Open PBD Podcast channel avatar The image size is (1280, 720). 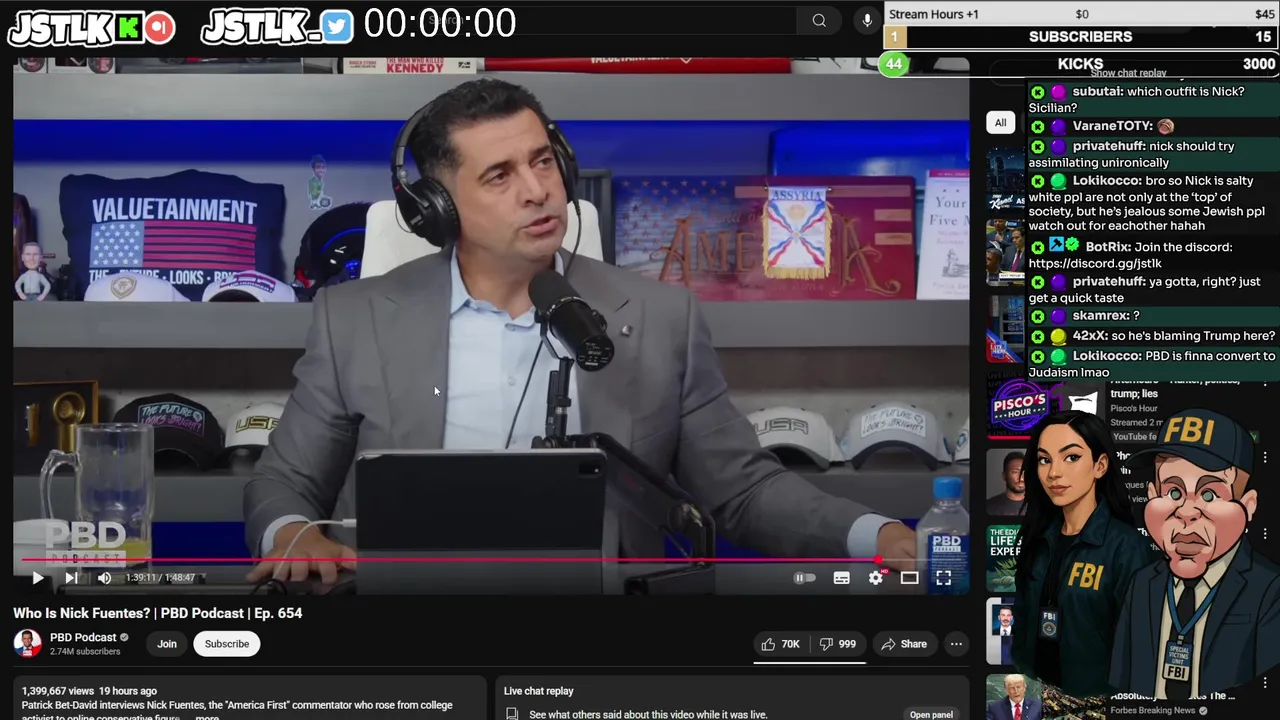click(27, 643)
